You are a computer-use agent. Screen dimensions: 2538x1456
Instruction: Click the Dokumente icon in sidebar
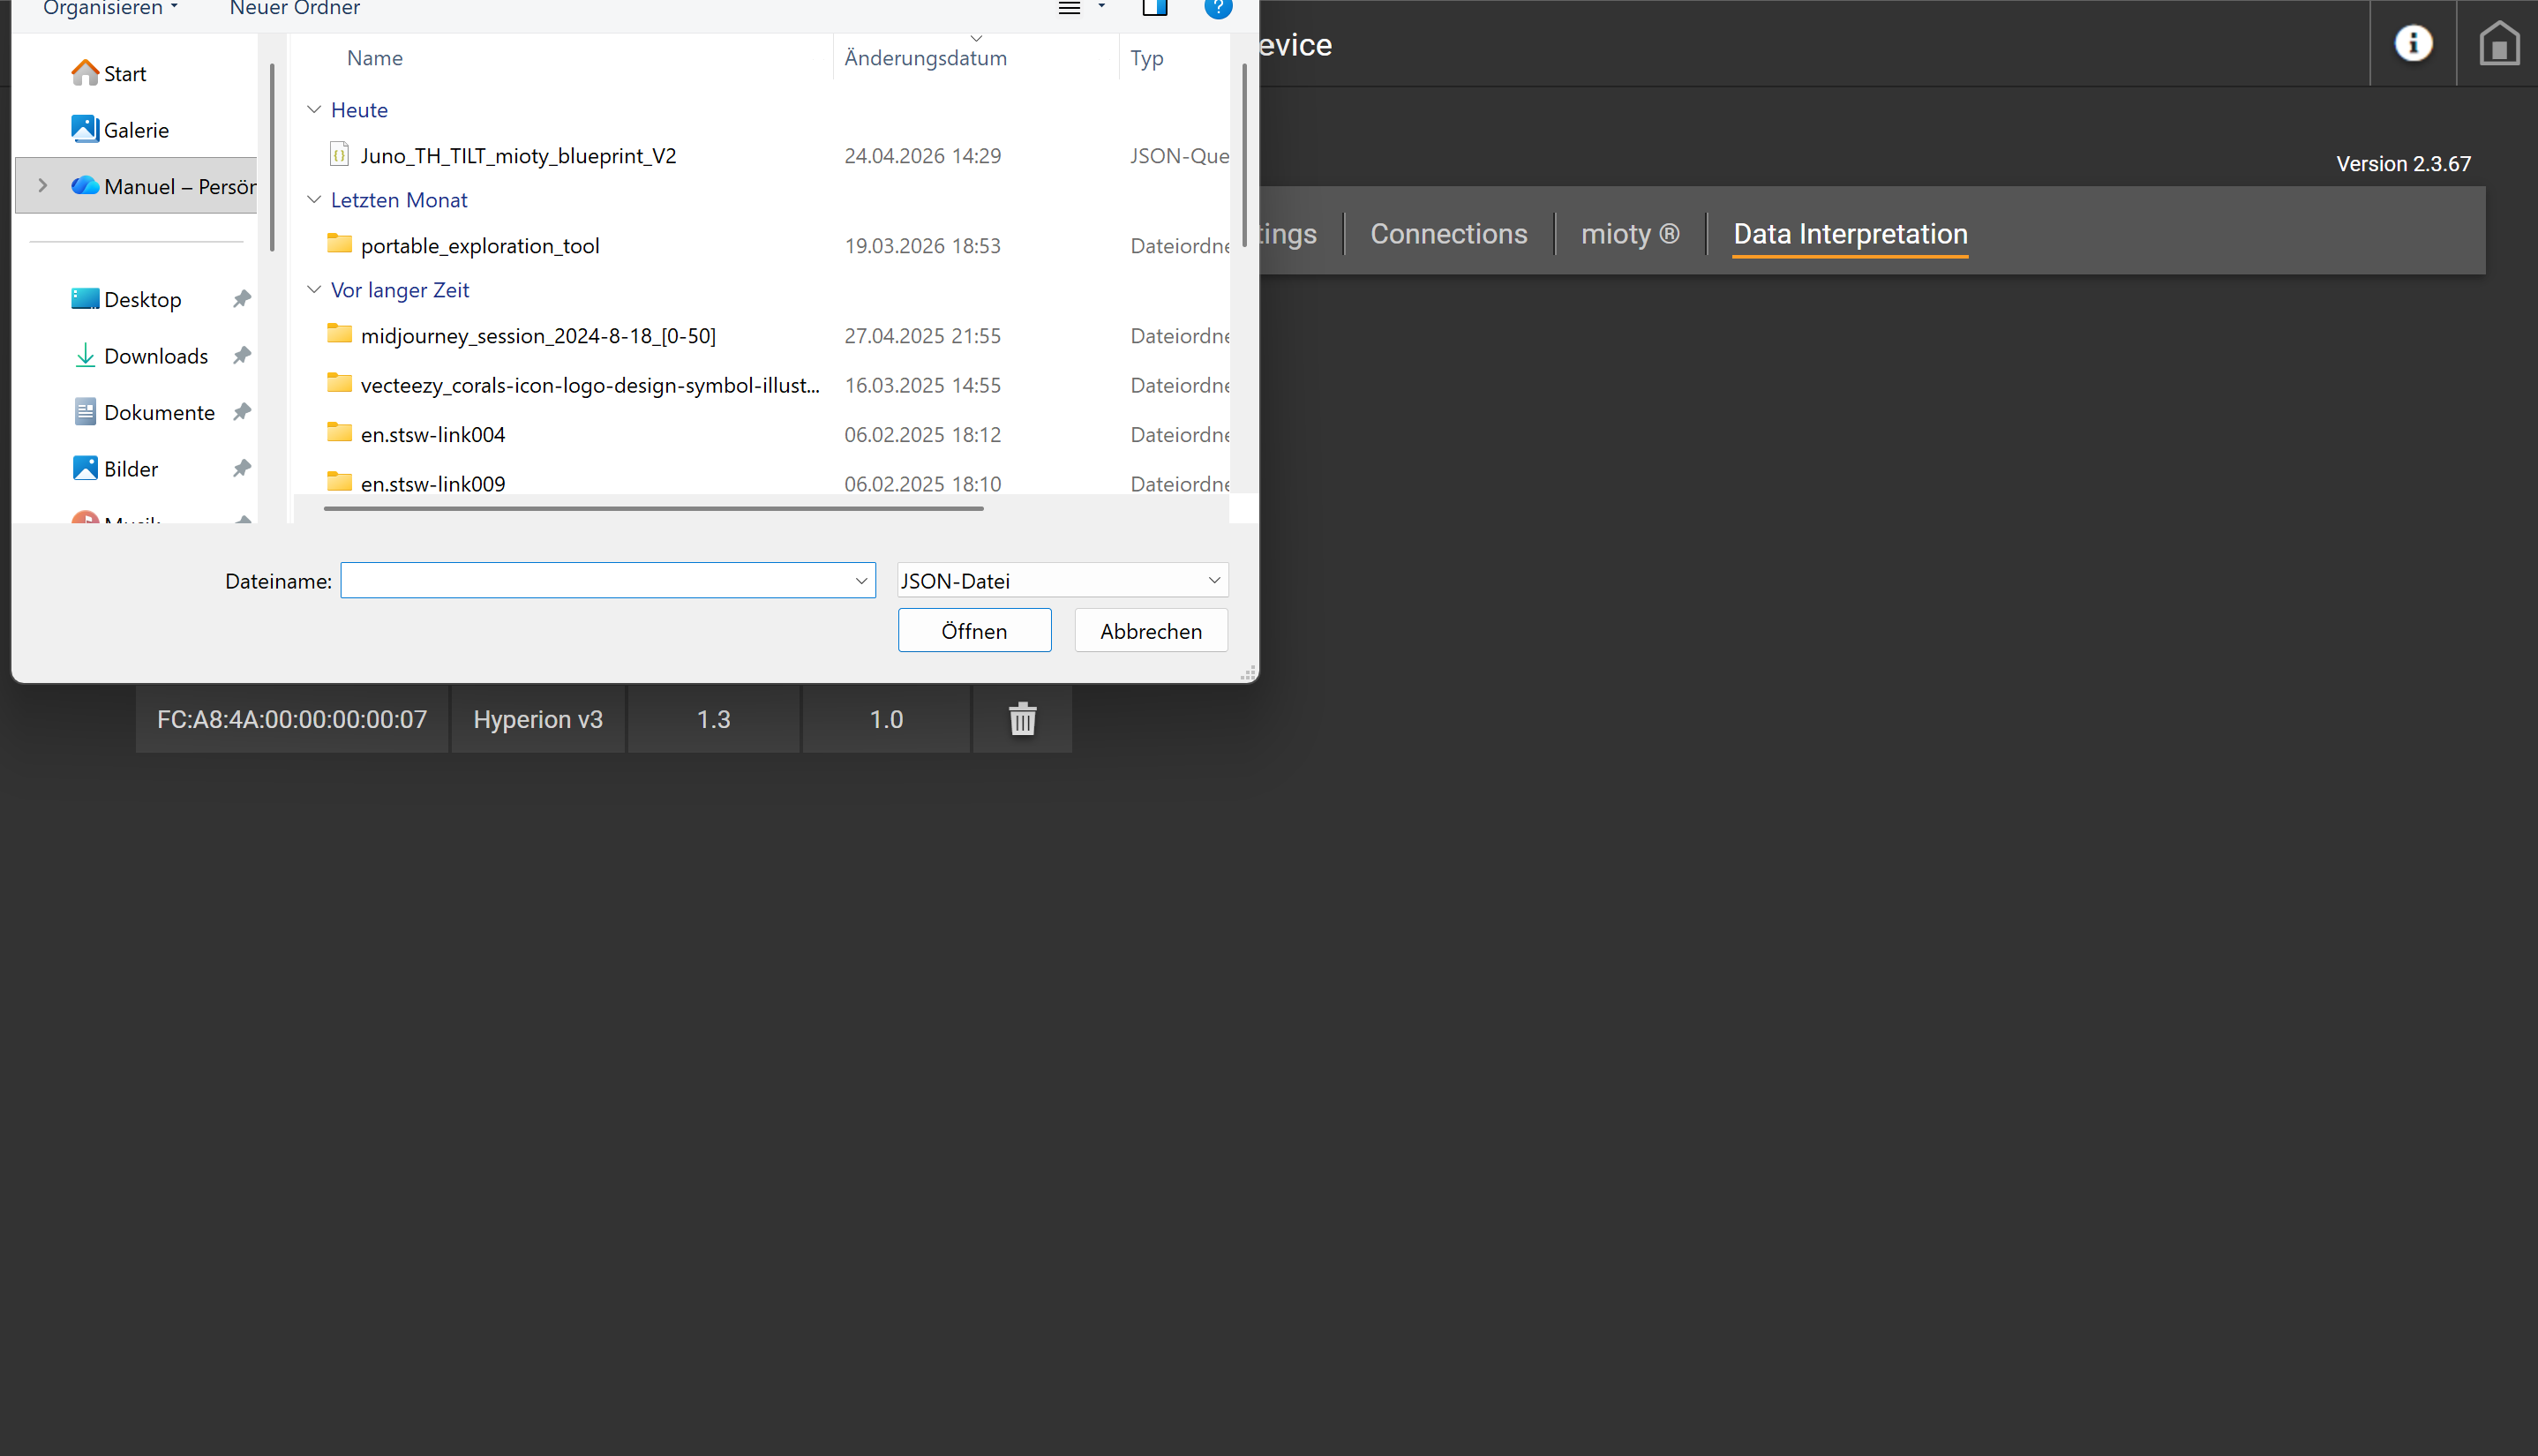click(85, 412)
